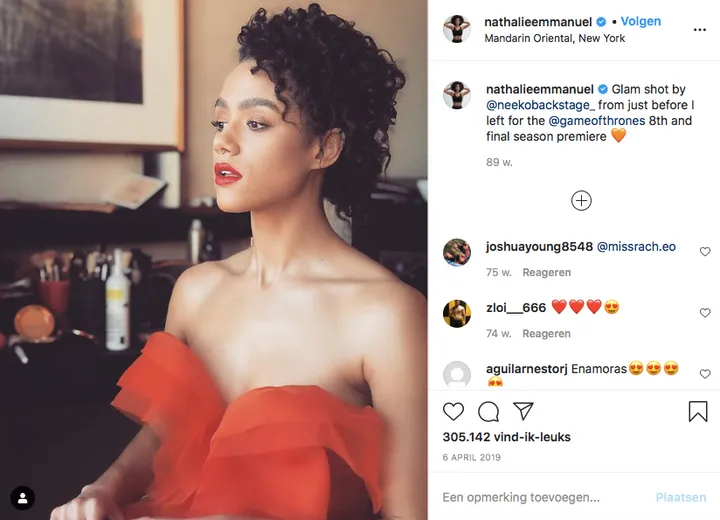
Task: Like aguilarnestorj's comment heart
Action: click(705, 373)
